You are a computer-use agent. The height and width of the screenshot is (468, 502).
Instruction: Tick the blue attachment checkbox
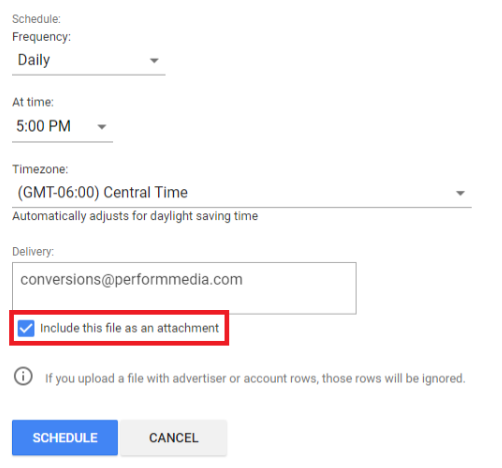click(x=26, y=328)
